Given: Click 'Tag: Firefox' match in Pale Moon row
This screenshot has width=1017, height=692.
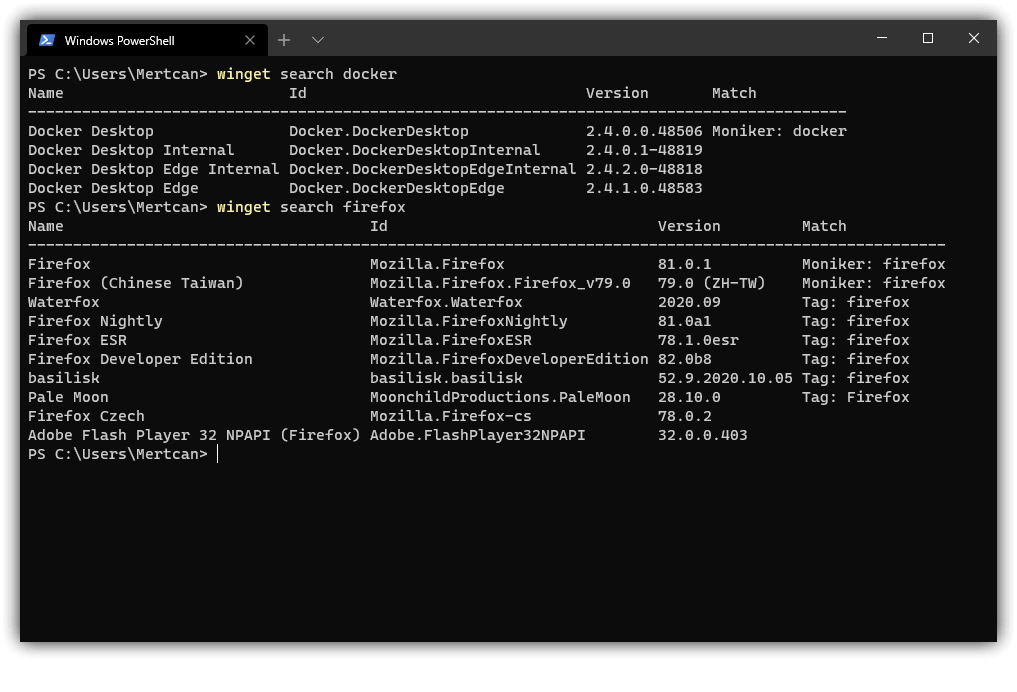Looking at the screenshot, I should coord(855,397).
